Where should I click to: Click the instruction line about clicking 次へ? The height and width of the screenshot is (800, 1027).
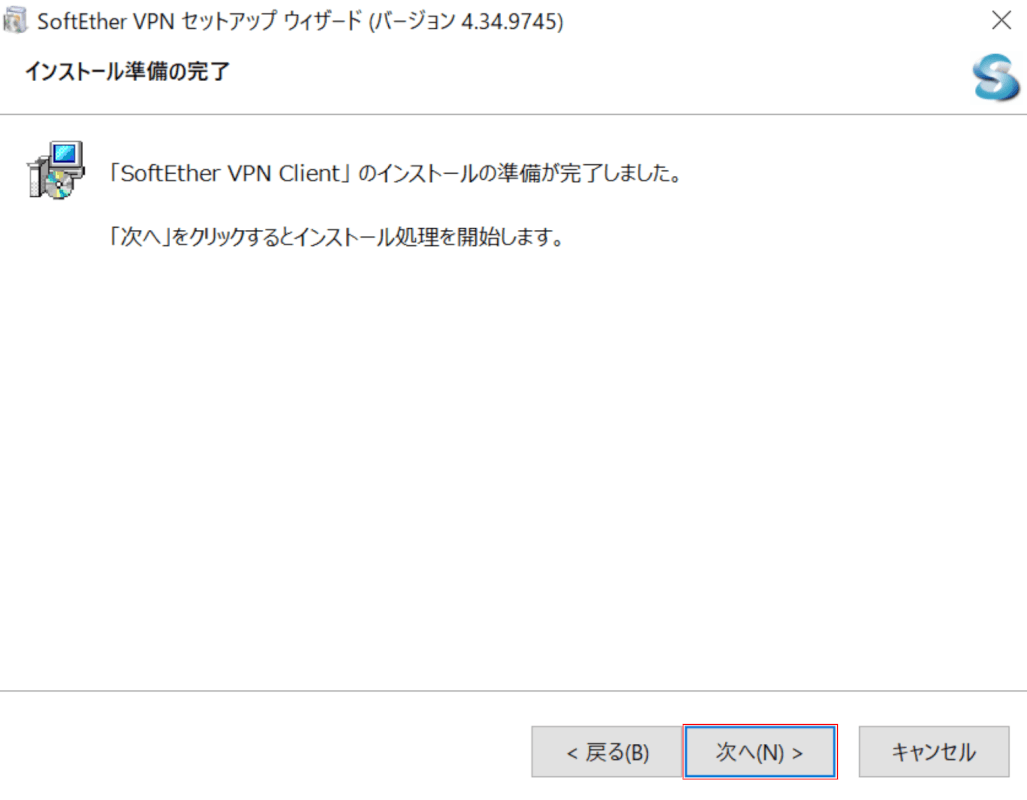click(x=337, y=236)
